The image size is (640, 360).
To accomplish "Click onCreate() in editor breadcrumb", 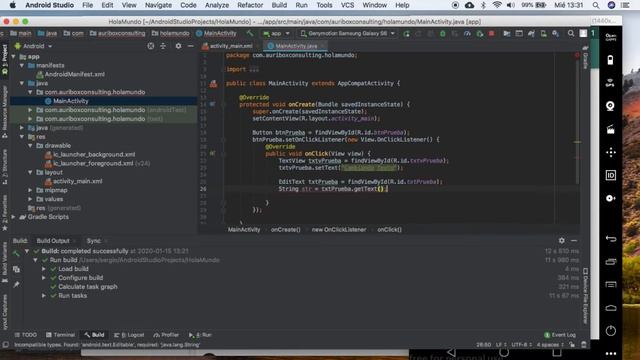I will (x=285, y=230).
